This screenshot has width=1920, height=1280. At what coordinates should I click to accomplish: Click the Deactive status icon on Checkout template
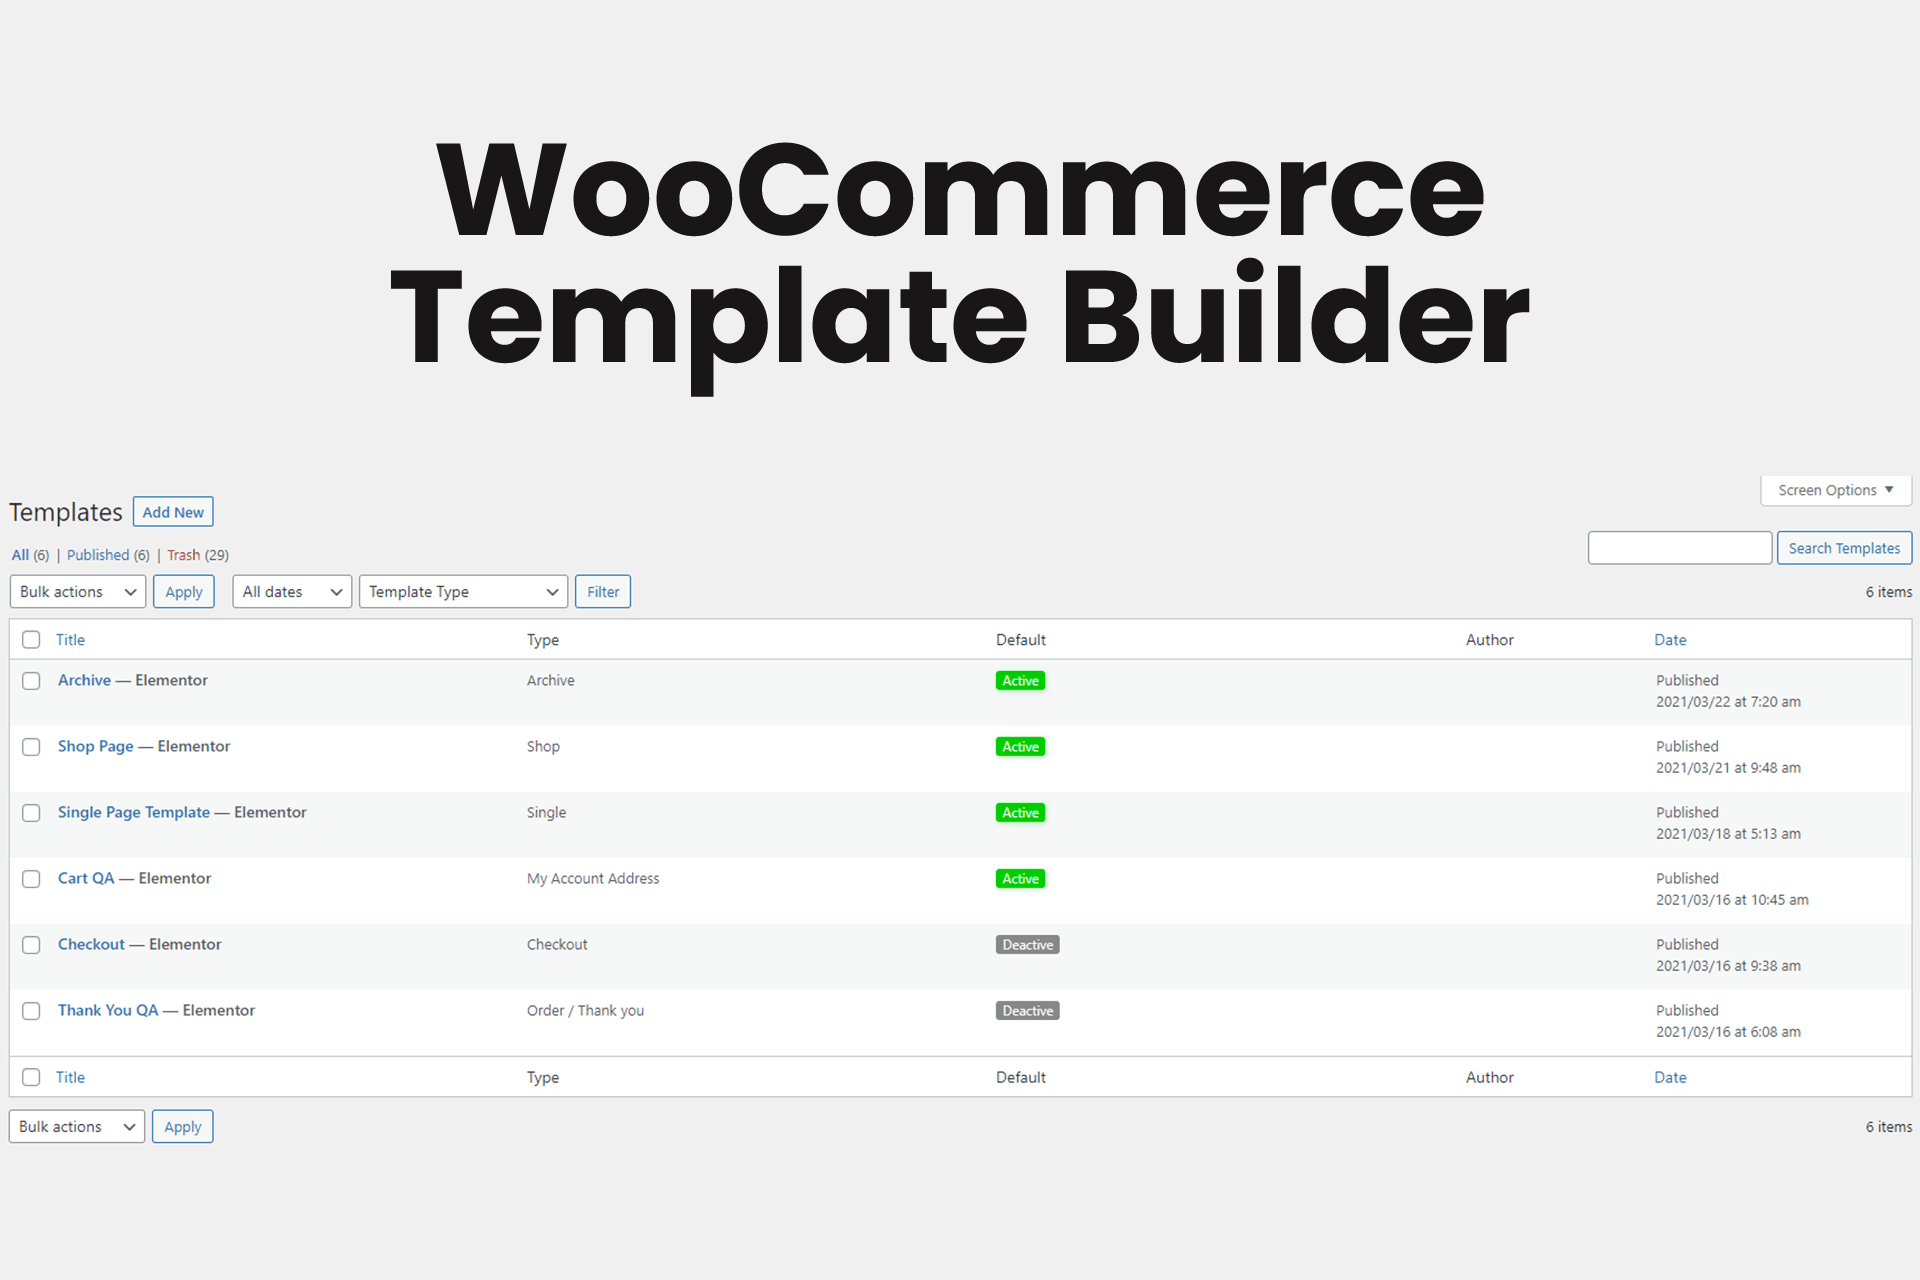click(1023, 944)
